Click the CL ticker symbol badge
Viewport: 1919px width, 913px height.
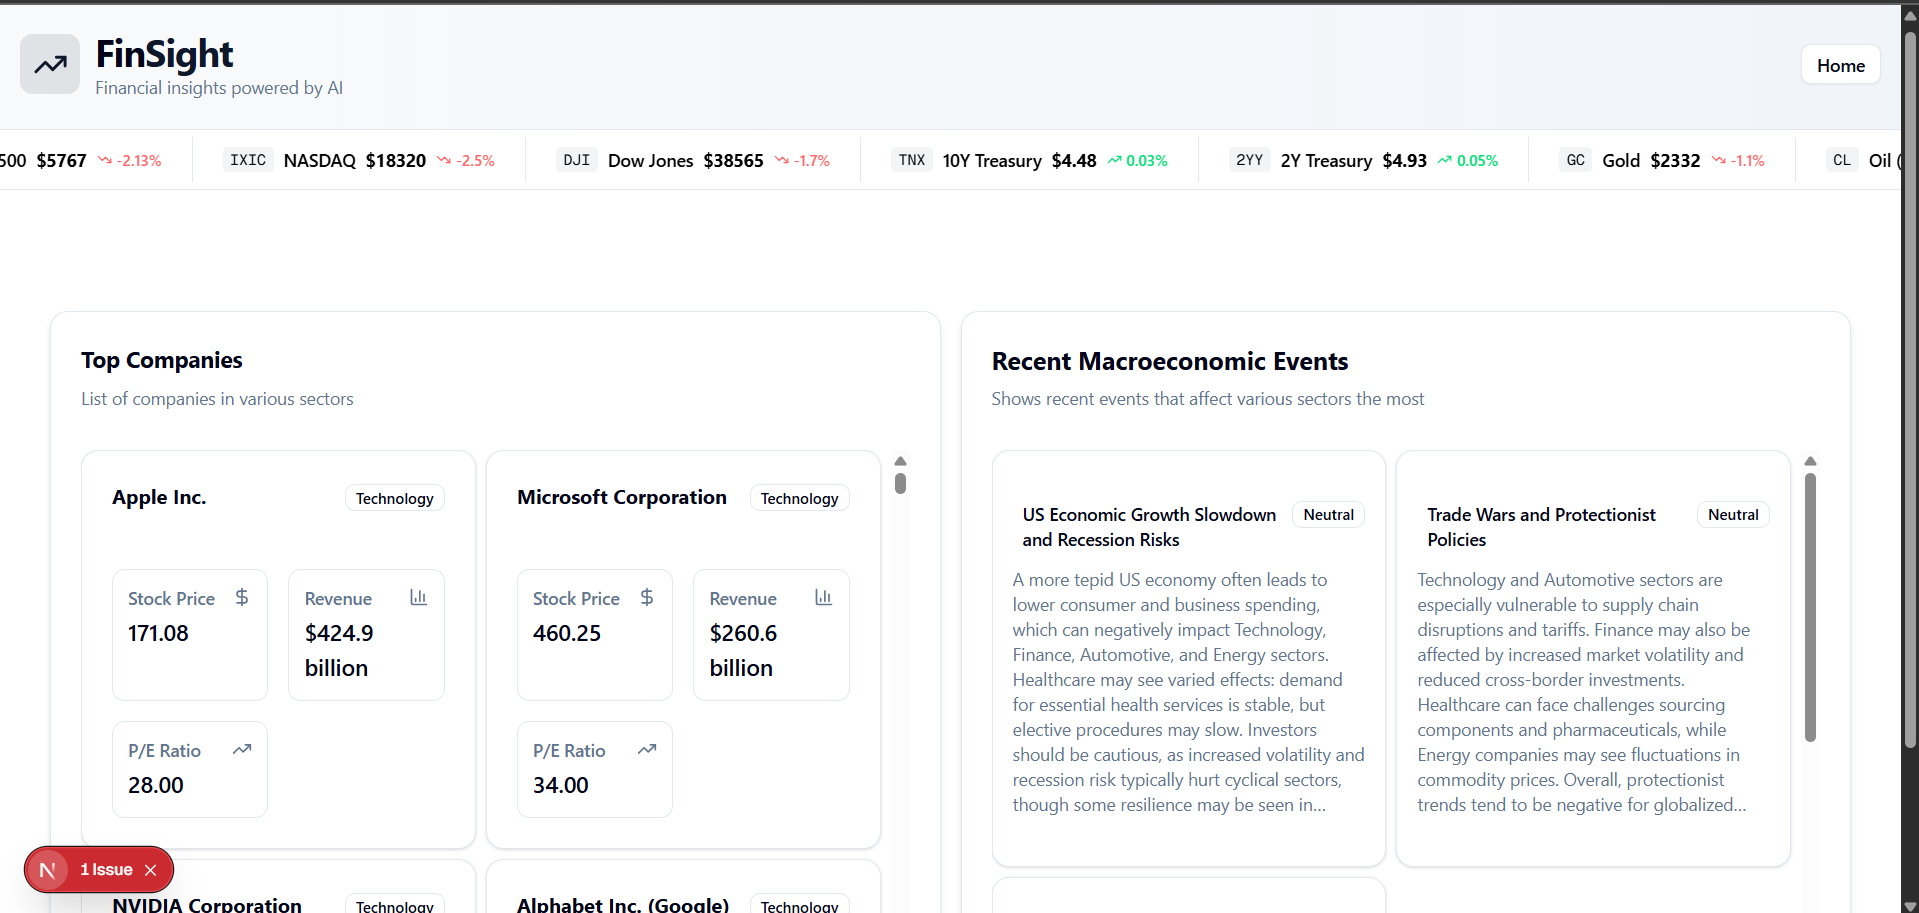[x=1842, y=160]
